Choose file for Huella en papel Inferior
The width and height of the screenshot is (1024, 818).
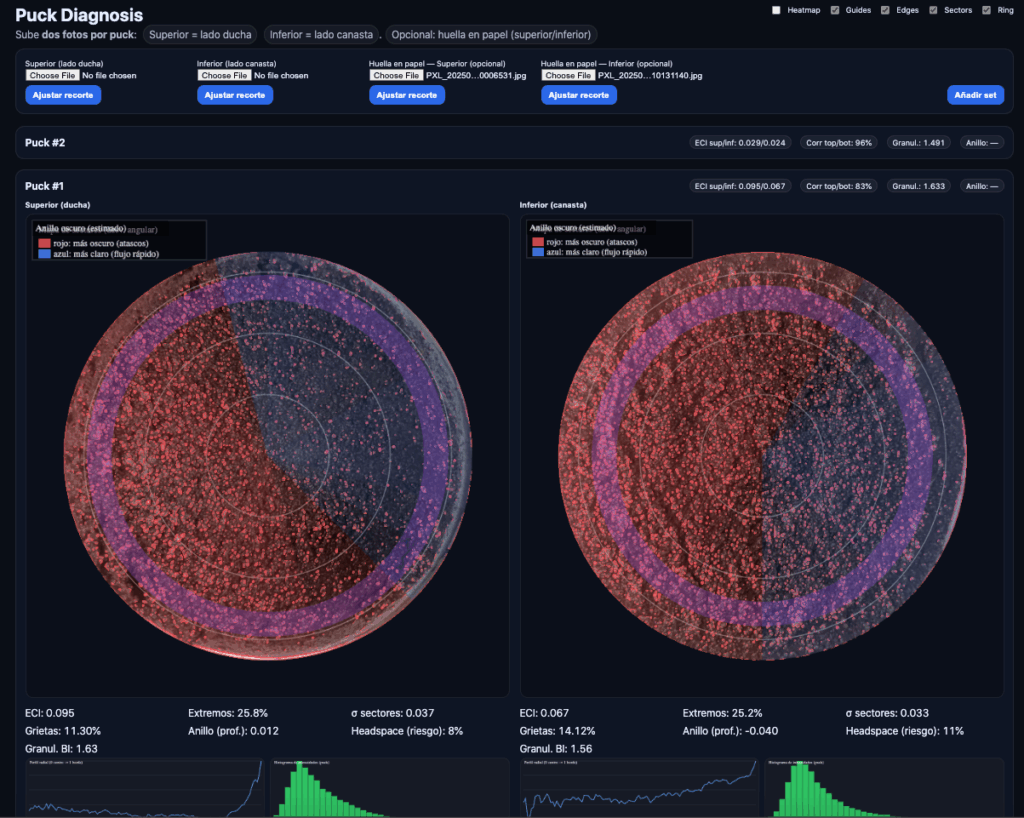568,75
